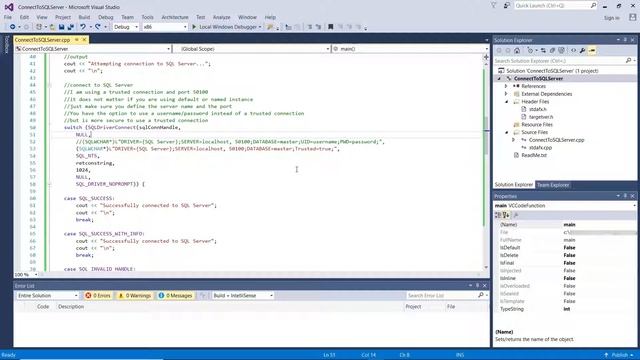Click the Collapse All icon in Solution Explorer
Viewport: 640px width, 360px height.
pyautogui.click(x=552, y=51)
